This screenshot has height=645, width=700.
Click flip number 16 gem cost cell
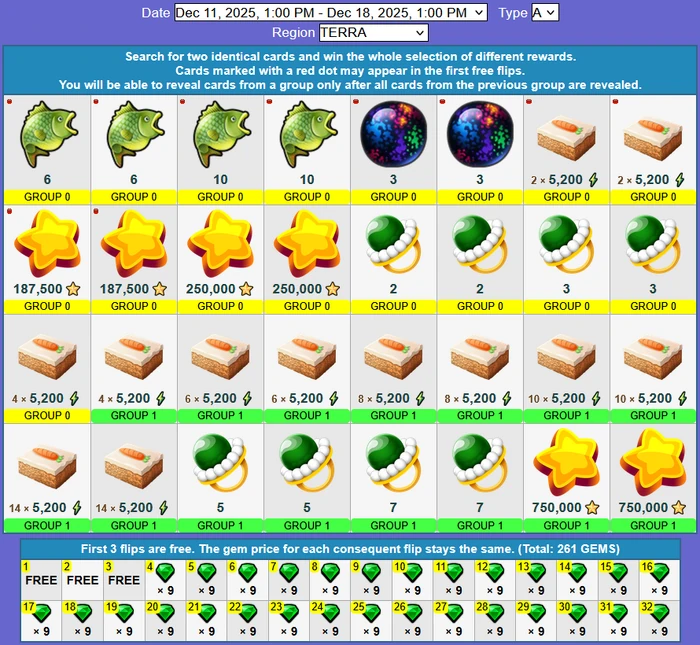coord(659,580)
